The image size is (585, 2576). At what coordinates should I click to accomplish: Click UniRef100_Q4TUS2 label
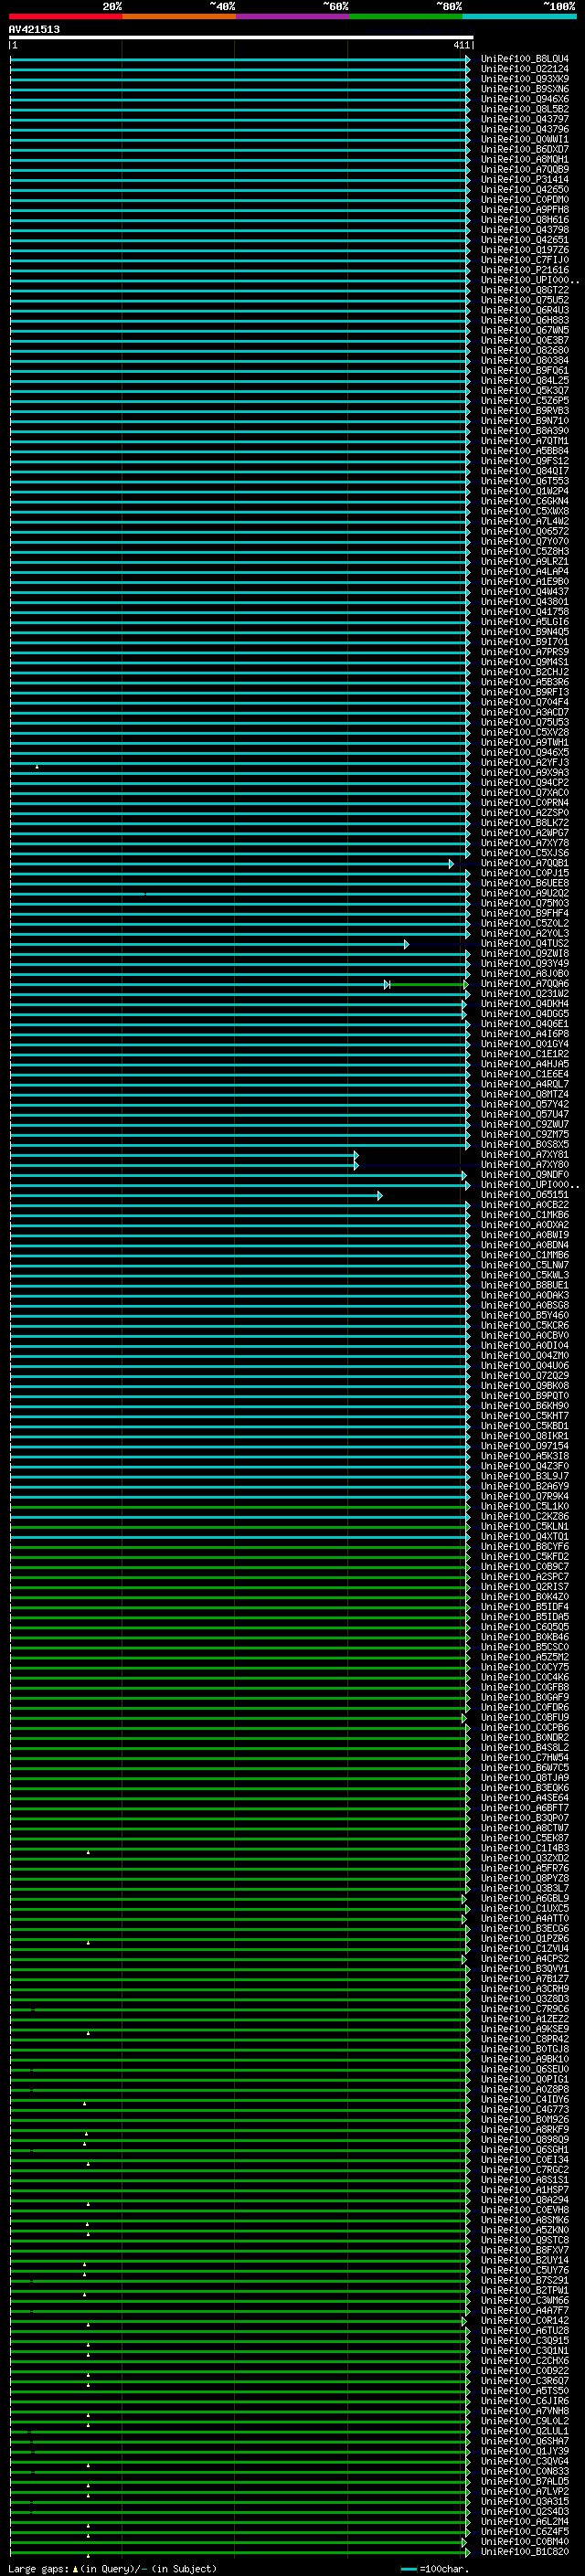pyautogui.click(x=524, y=943)
